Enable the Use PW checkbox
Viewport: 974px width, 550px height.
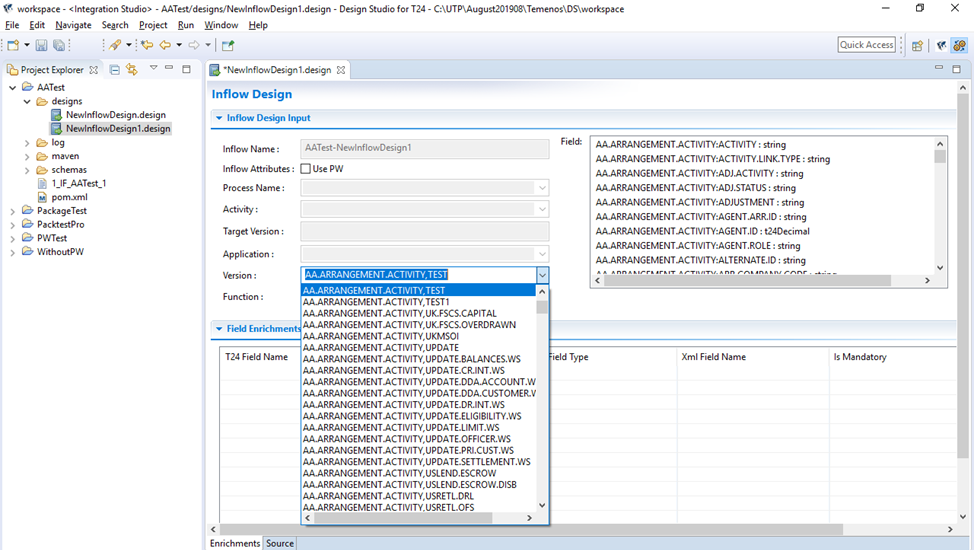point(306,169)
